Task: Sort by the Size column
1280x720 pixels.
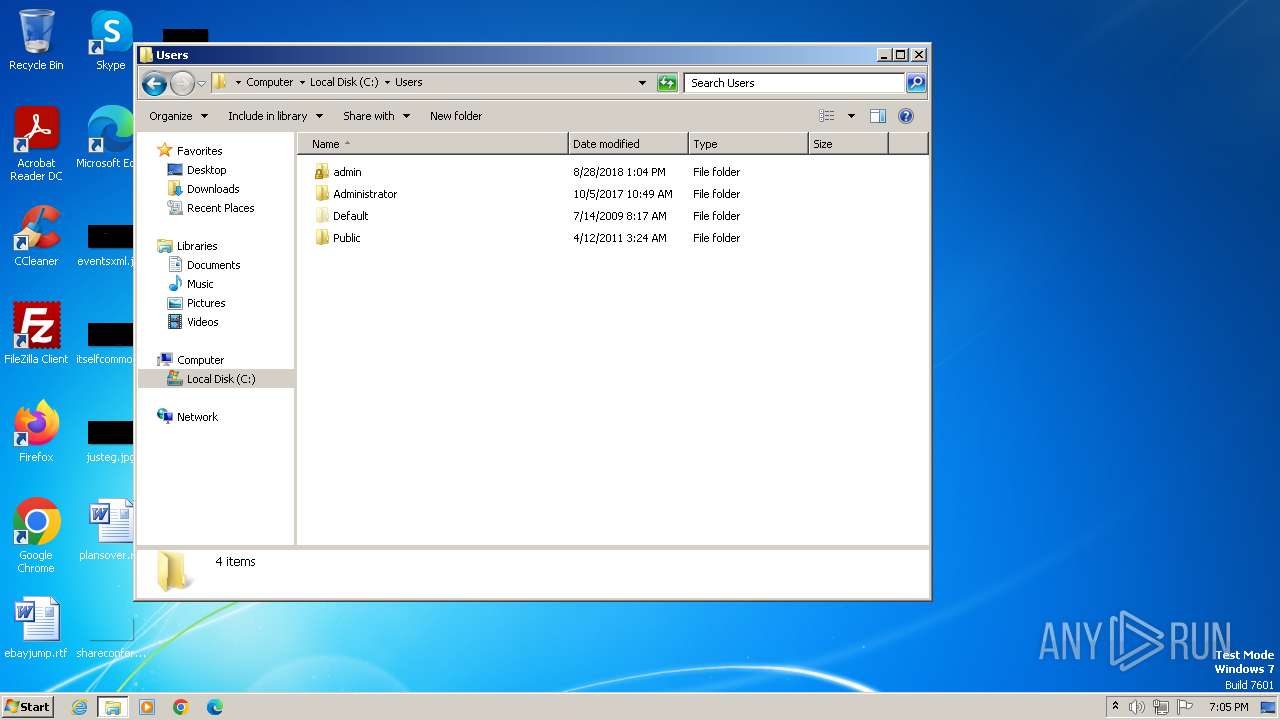Action: (x=848, y=144)
